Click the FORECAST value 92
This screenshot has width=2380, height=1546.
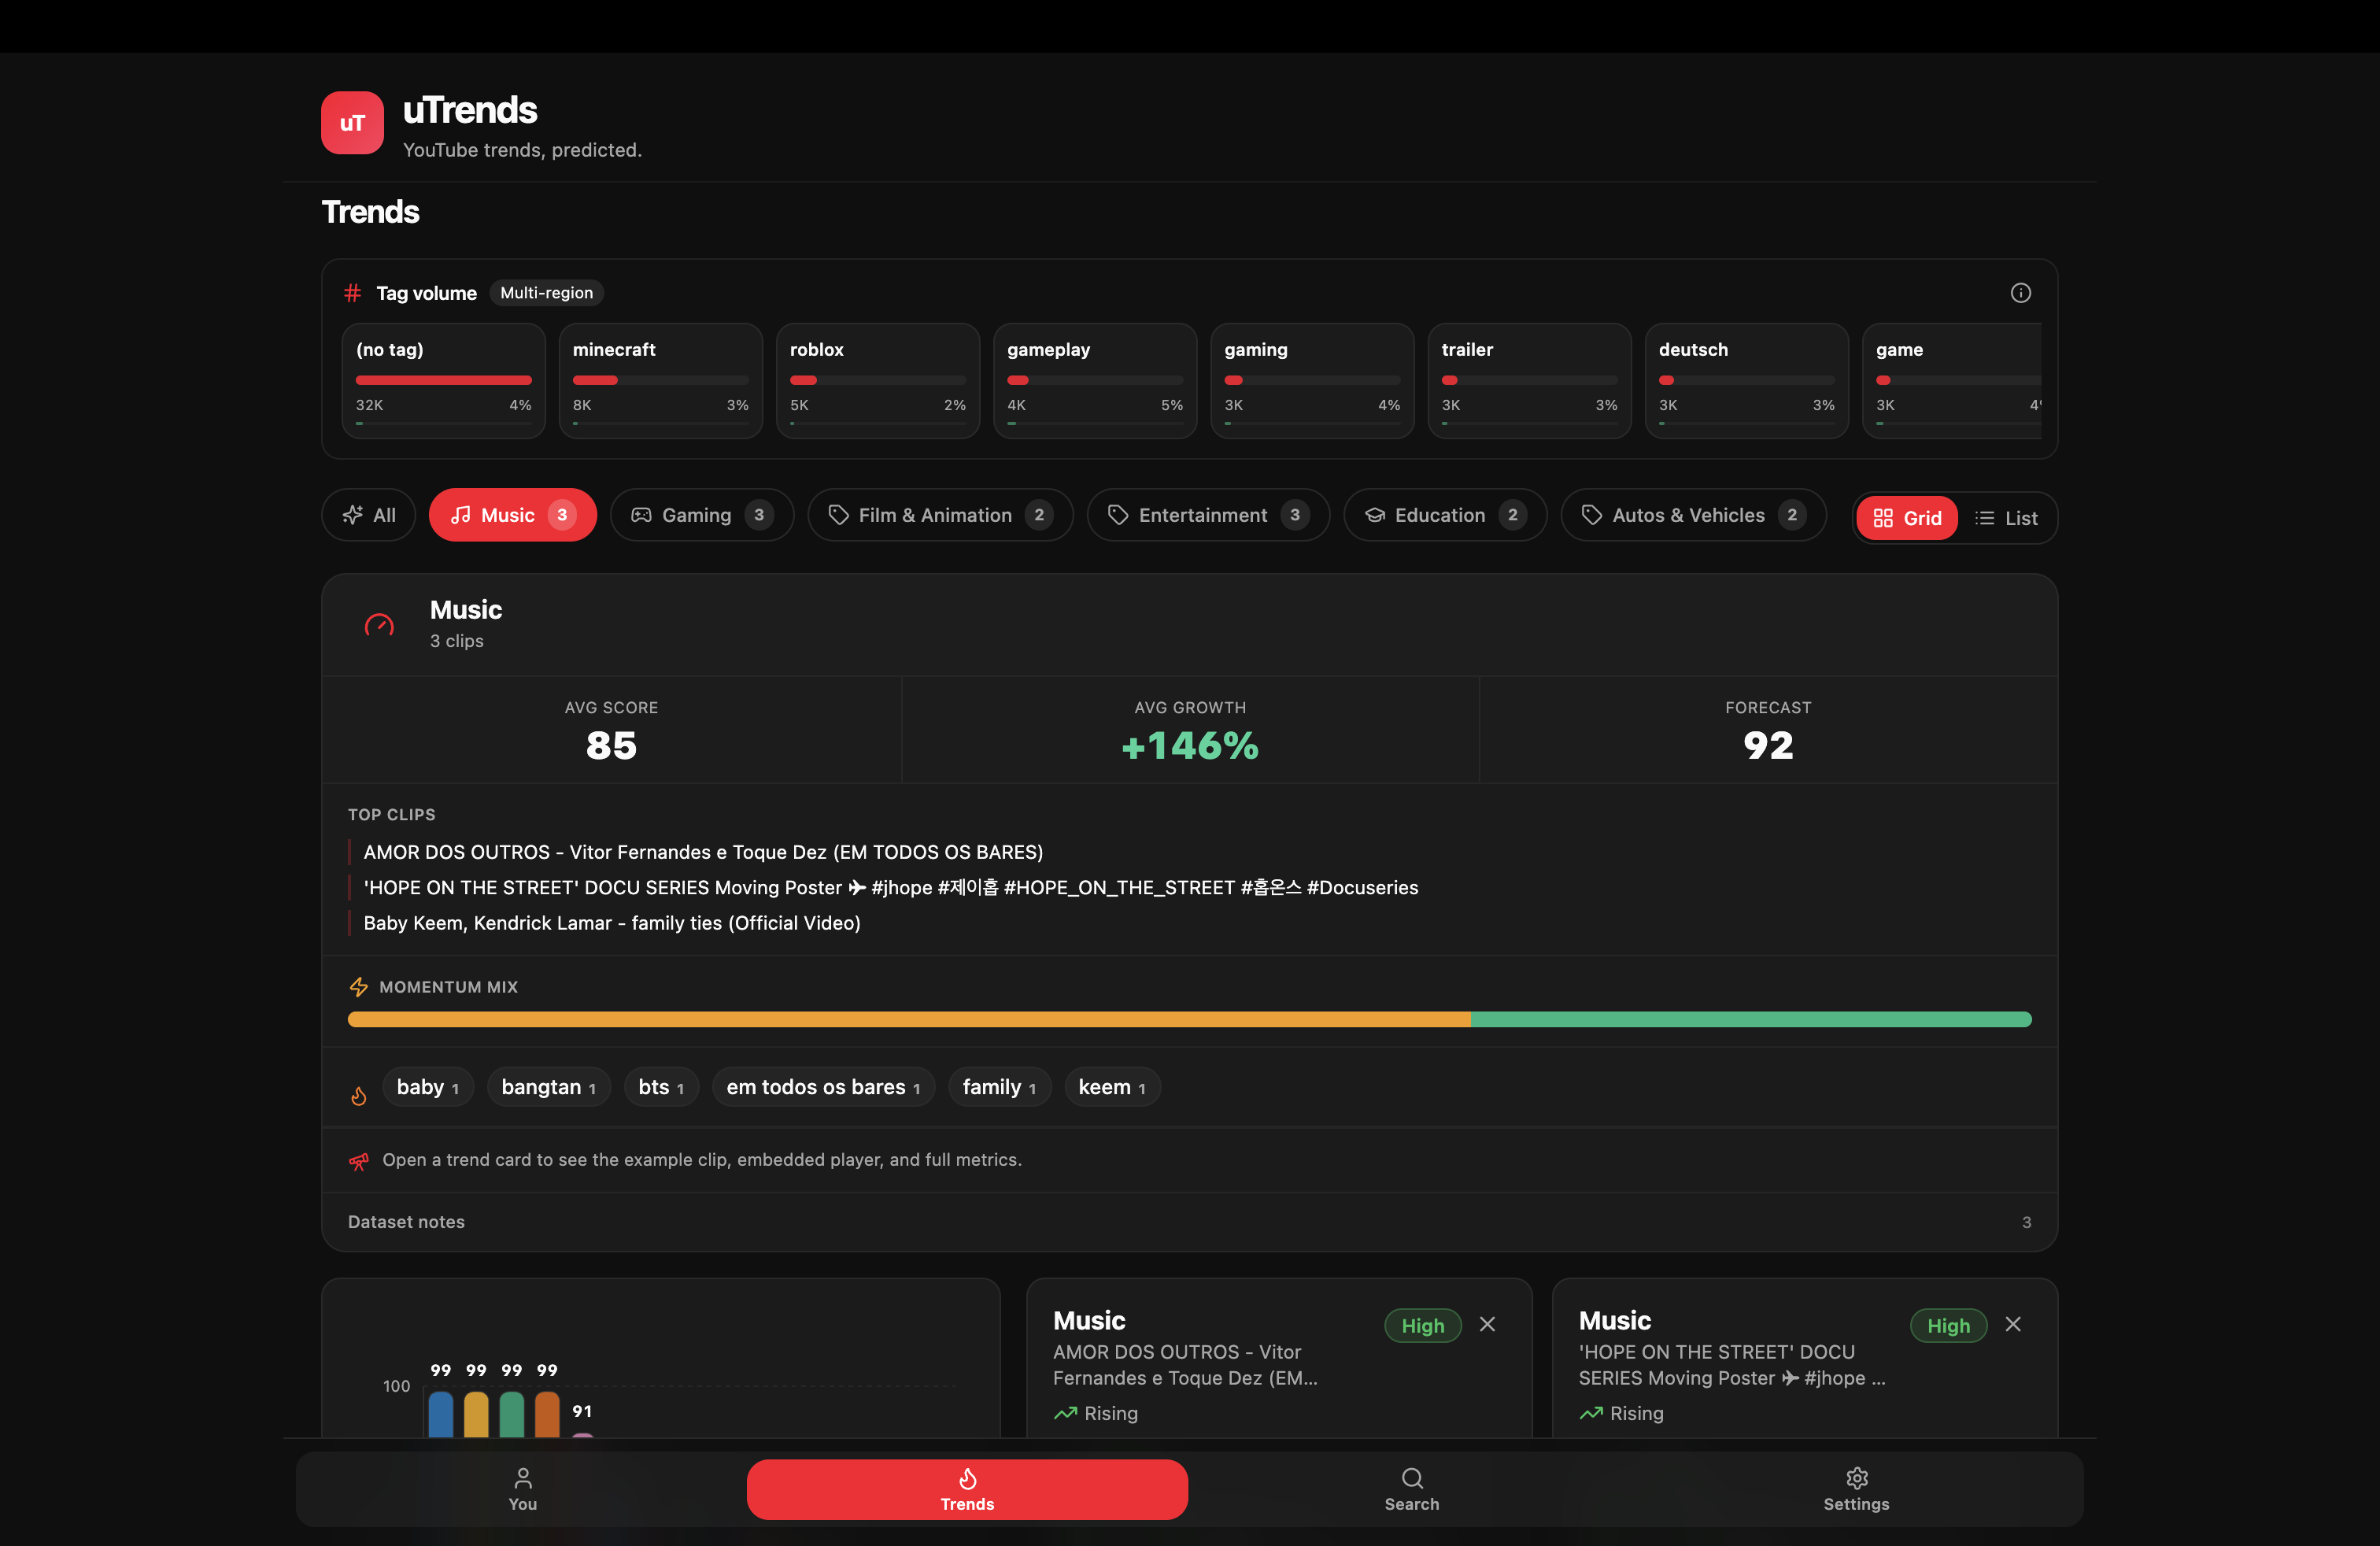1768,746
